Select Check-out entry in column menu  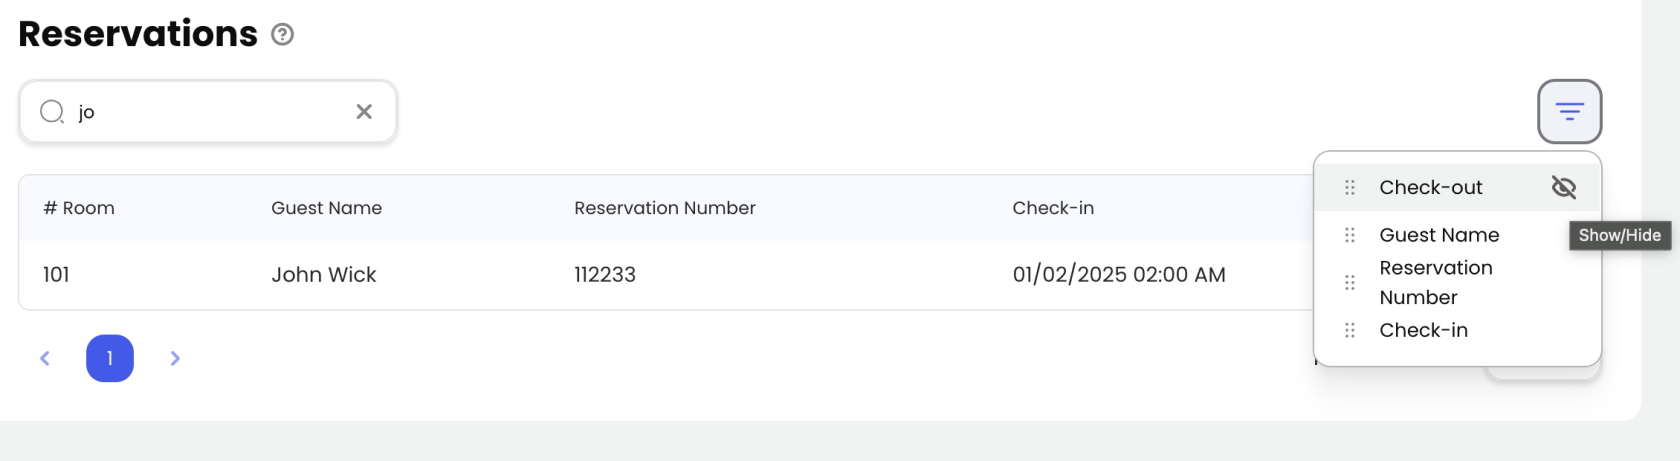(1430, 187)
